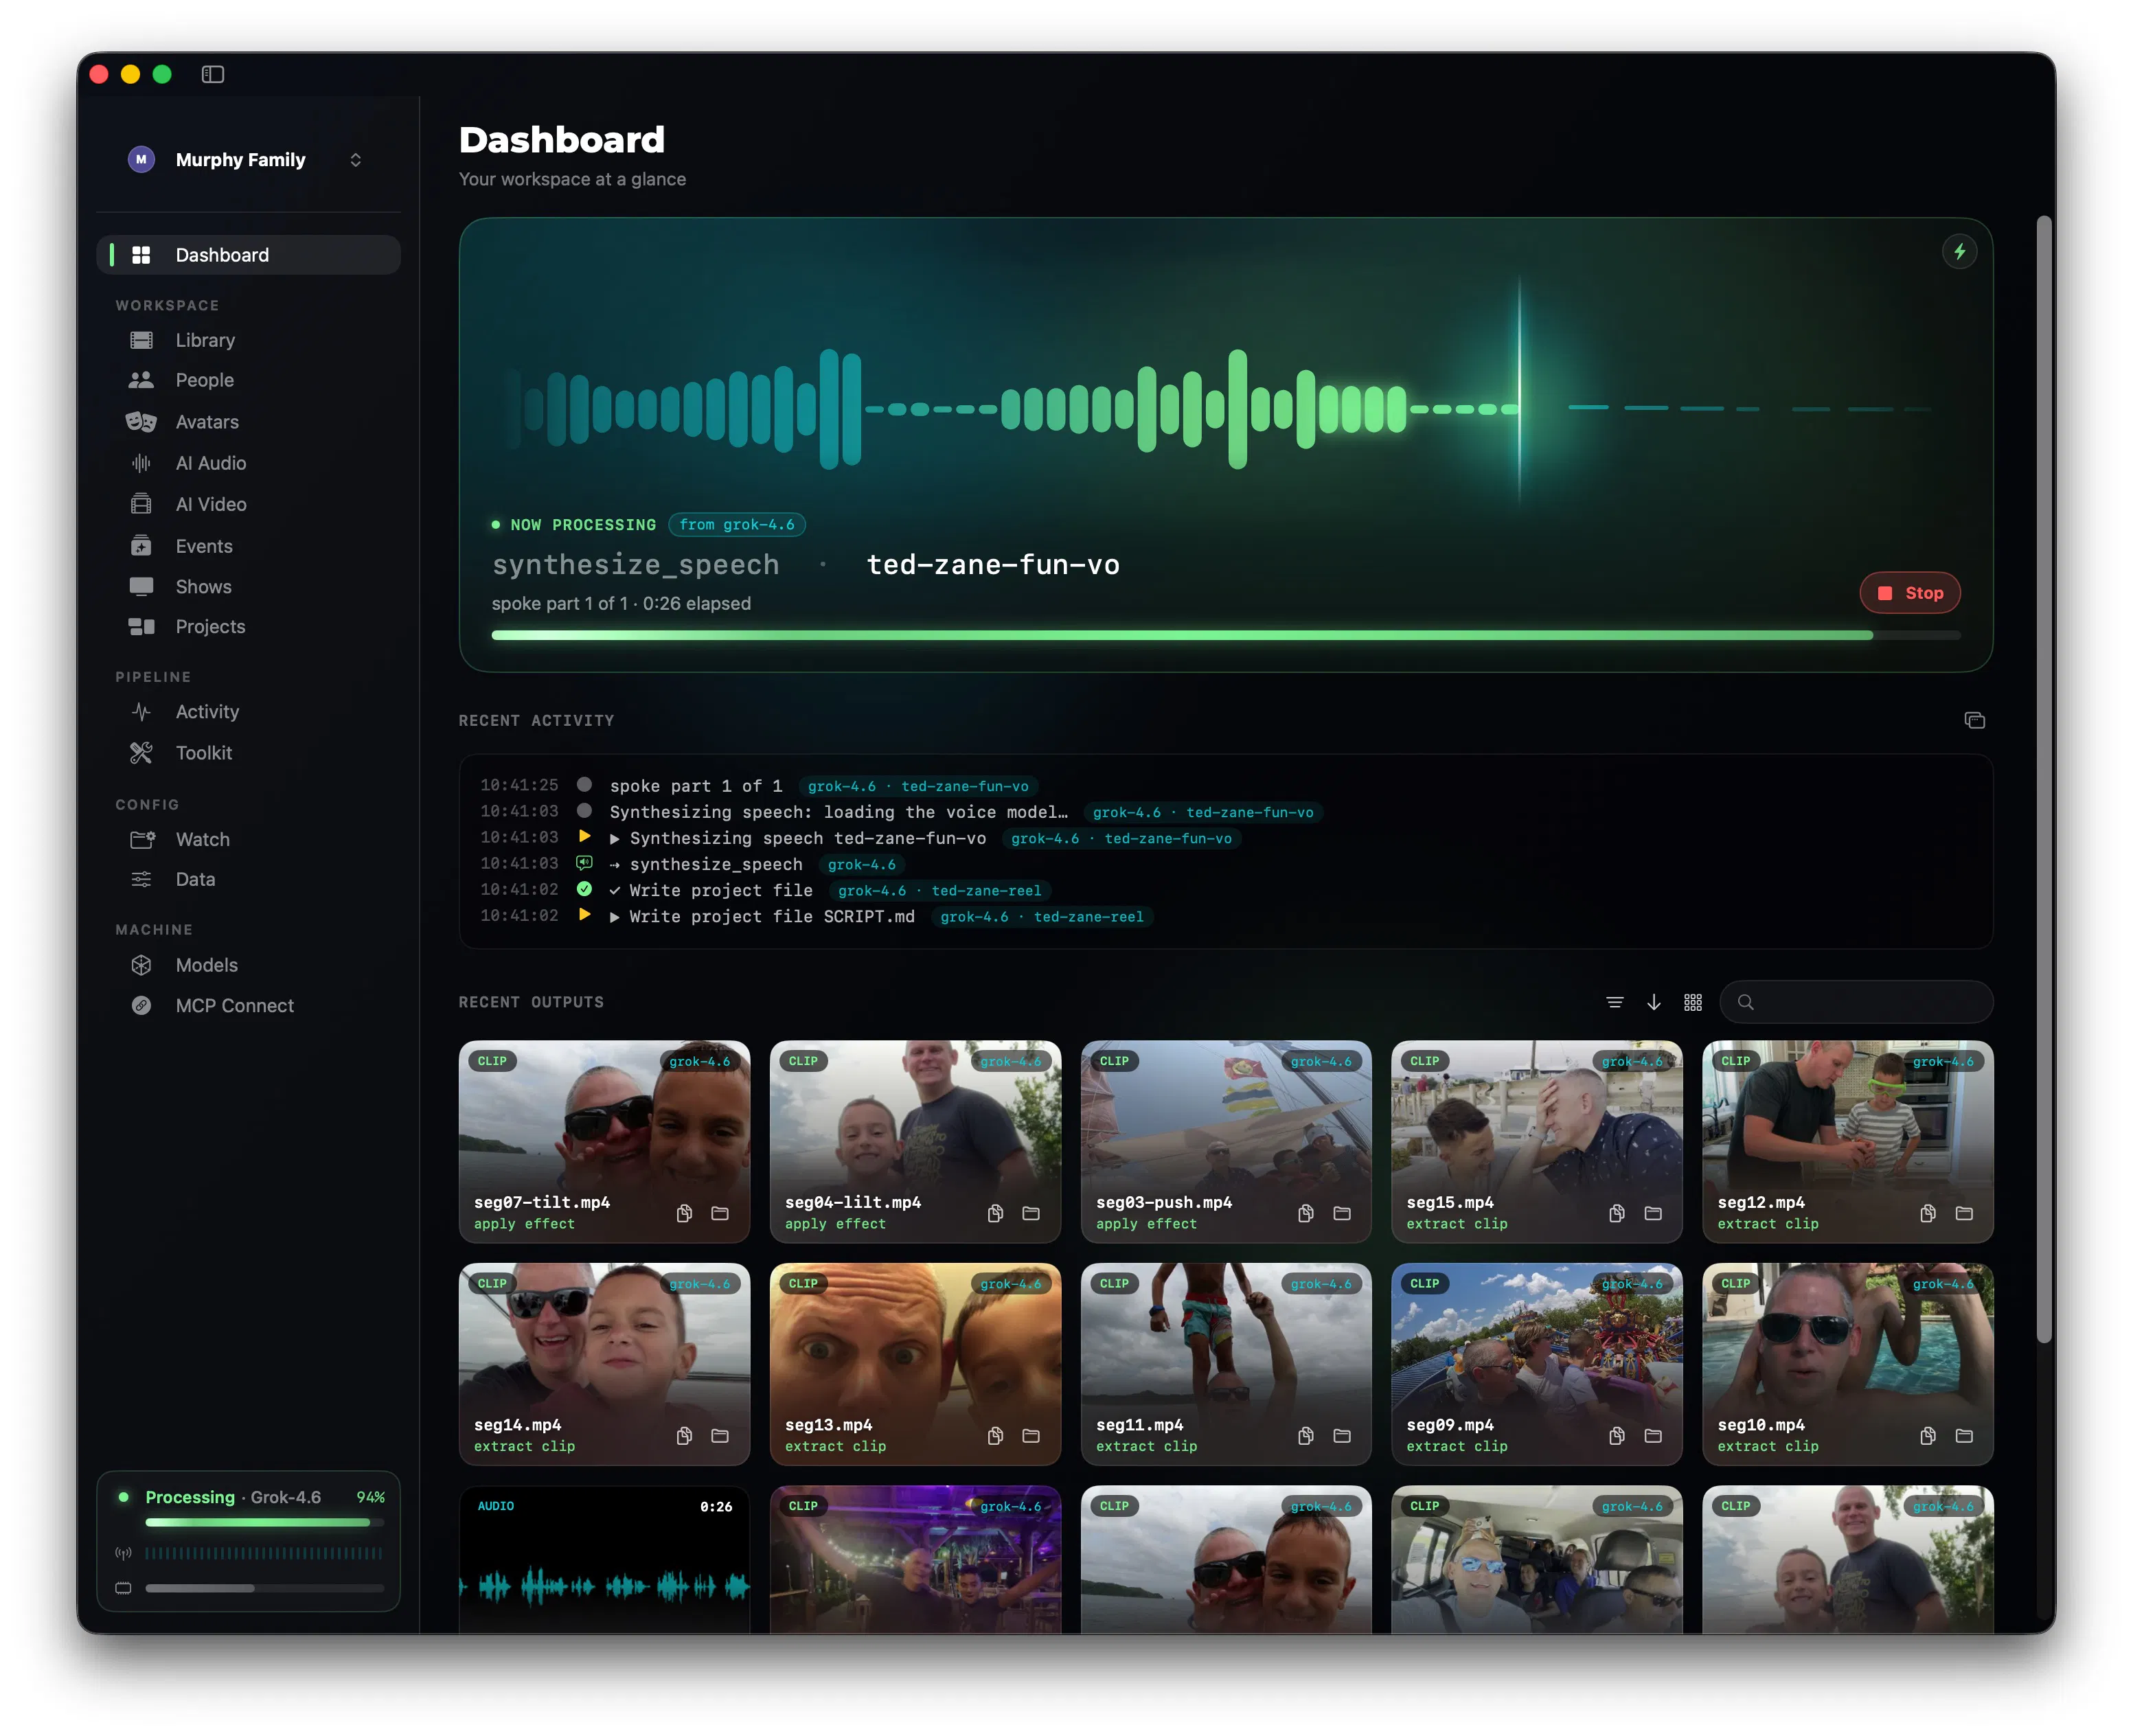Click the Models cube icon
2133x1736 pixels.
pyautogui.click(x=141, y=965)
